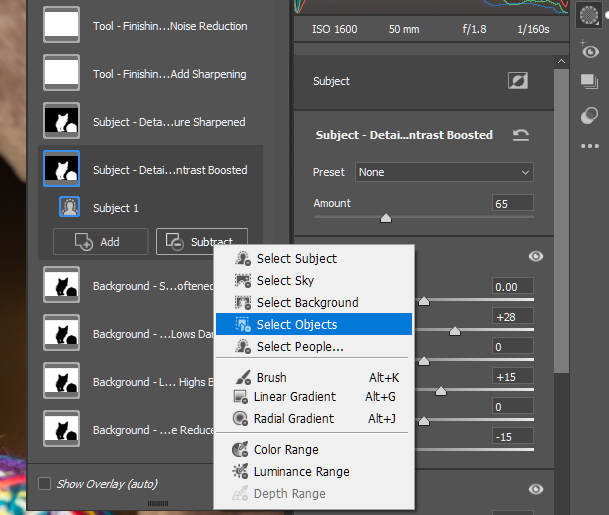Click the invert mask icon next to Subject
Screen dimensions: 609x515
518,81
